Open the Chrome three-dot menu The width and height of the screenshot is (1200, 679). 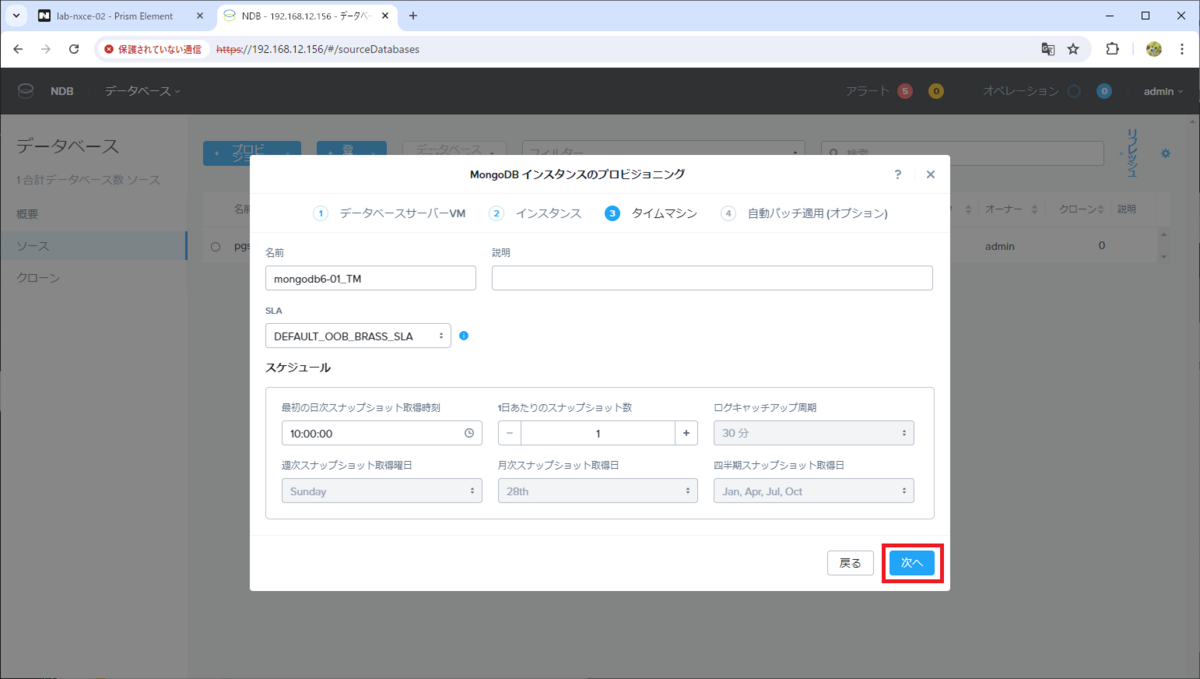coord(1181,48)
